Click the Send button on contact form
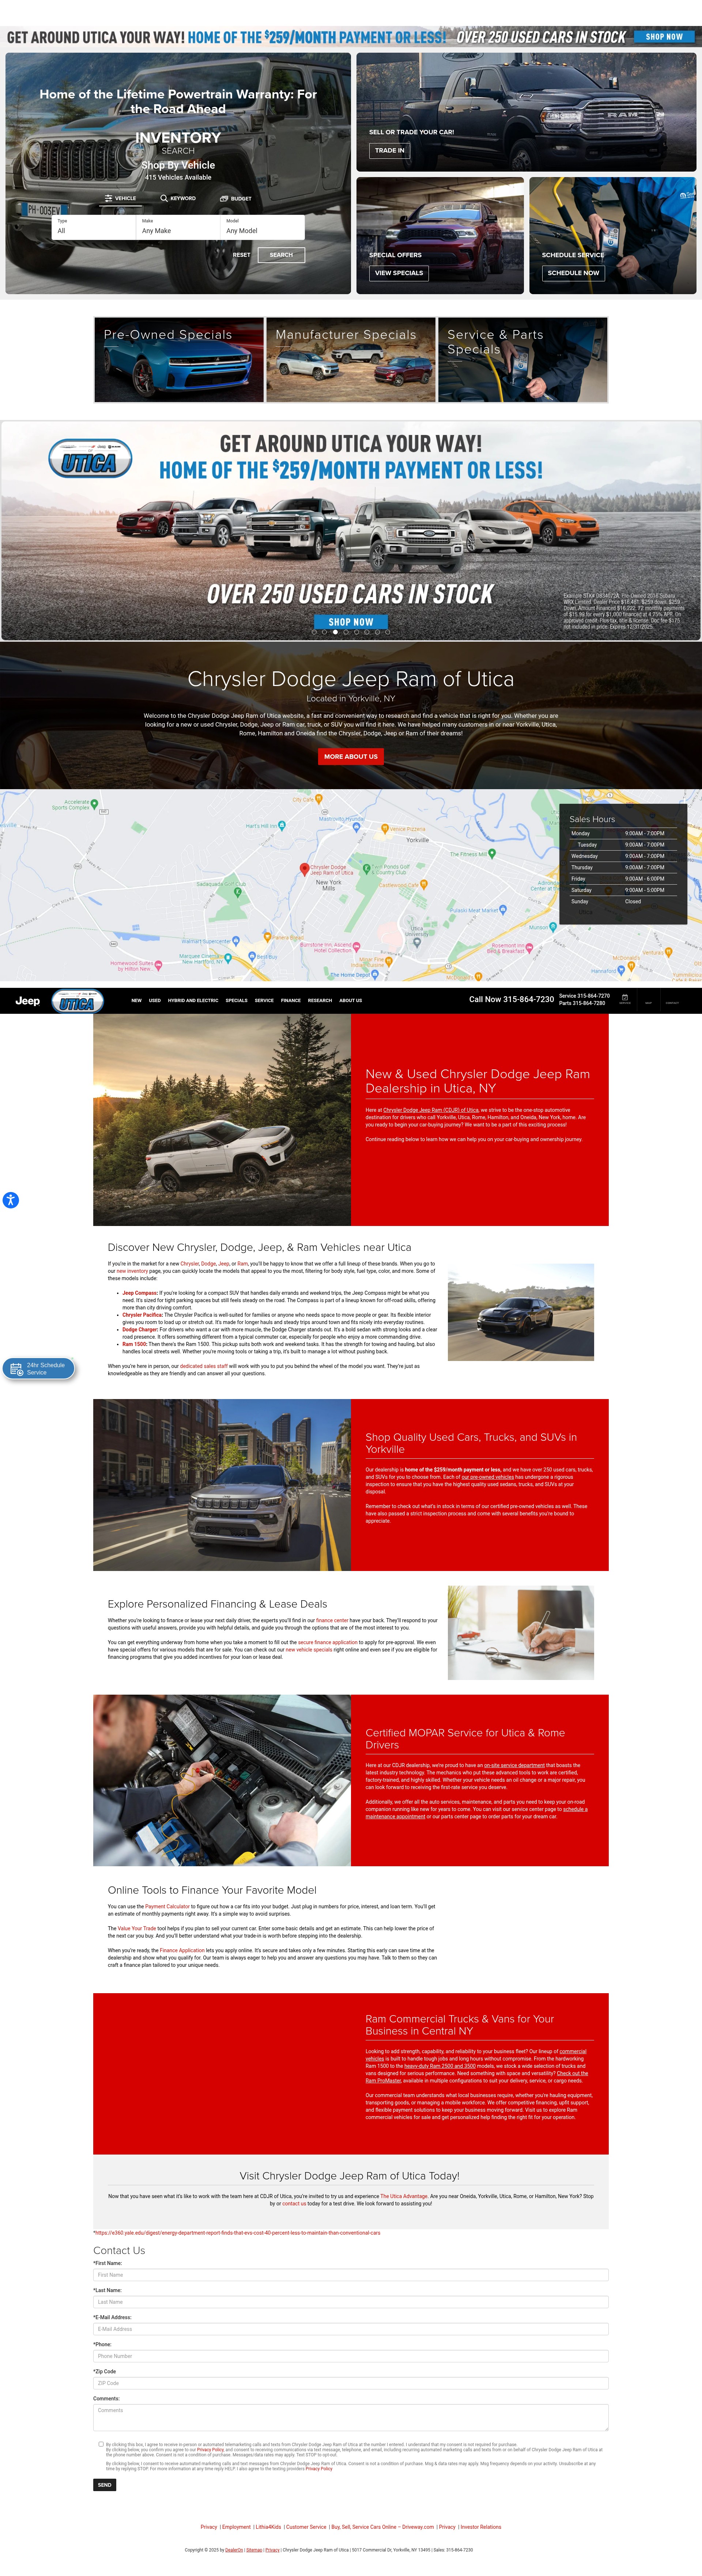Image resolution: width=702 pixels, height=2576 pixels. point(105,2485)
